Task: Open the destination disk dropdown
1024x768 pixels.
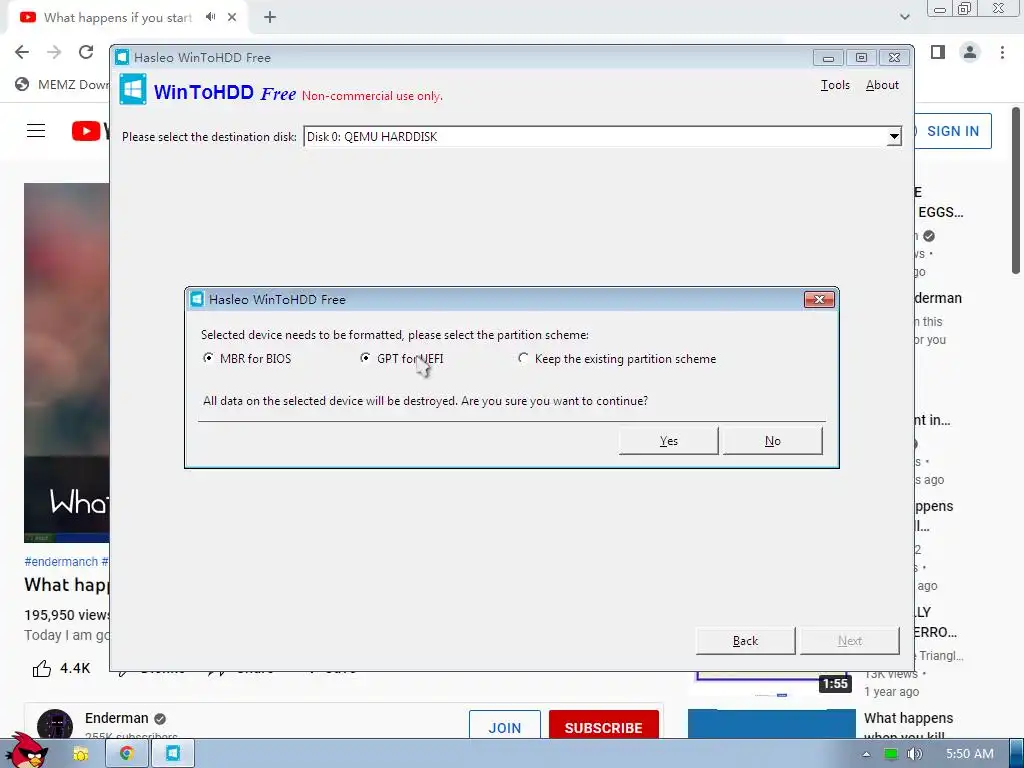Action: pos(894,136)
